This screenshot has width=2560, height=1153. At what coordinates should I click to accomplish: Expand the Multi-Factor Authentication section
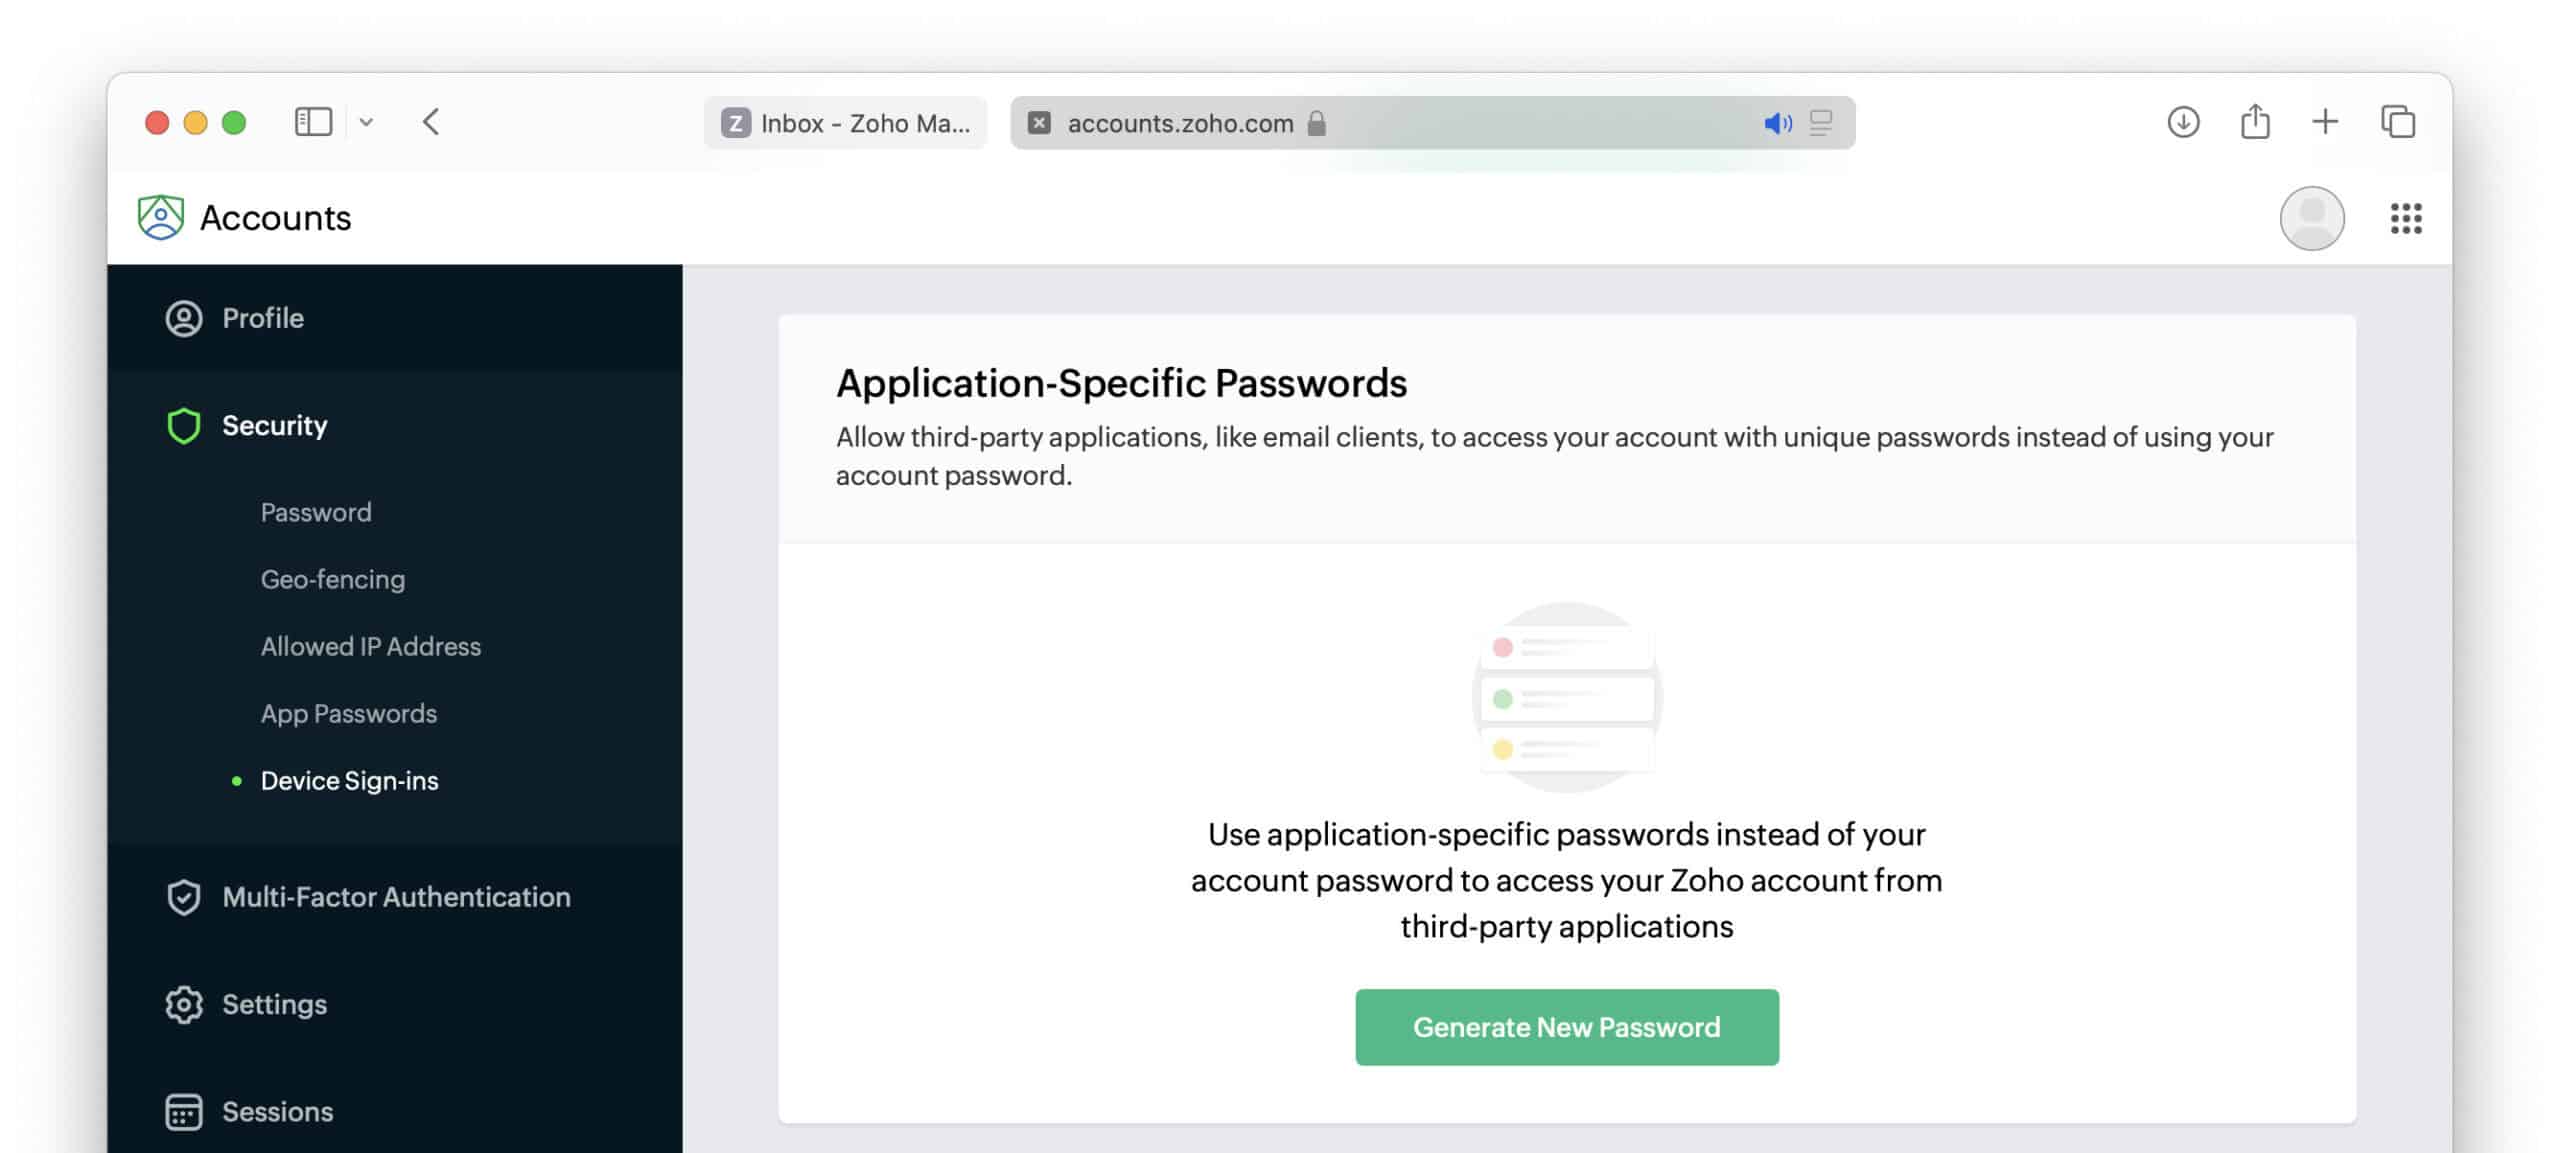click(x=396, y=897)
